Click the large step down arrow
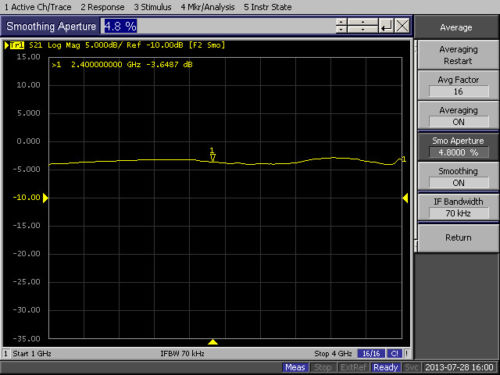This screenshot has width=500, height=375. pos(363,29)
